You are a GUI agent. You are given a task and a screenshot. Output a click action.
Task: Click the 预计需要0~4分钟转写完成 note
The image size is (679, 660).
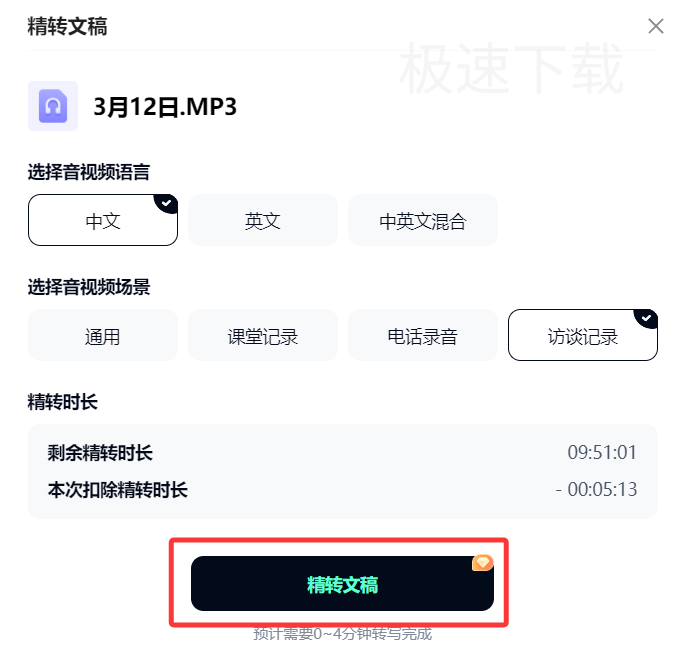pyautogui.click(x=342, y=634)
